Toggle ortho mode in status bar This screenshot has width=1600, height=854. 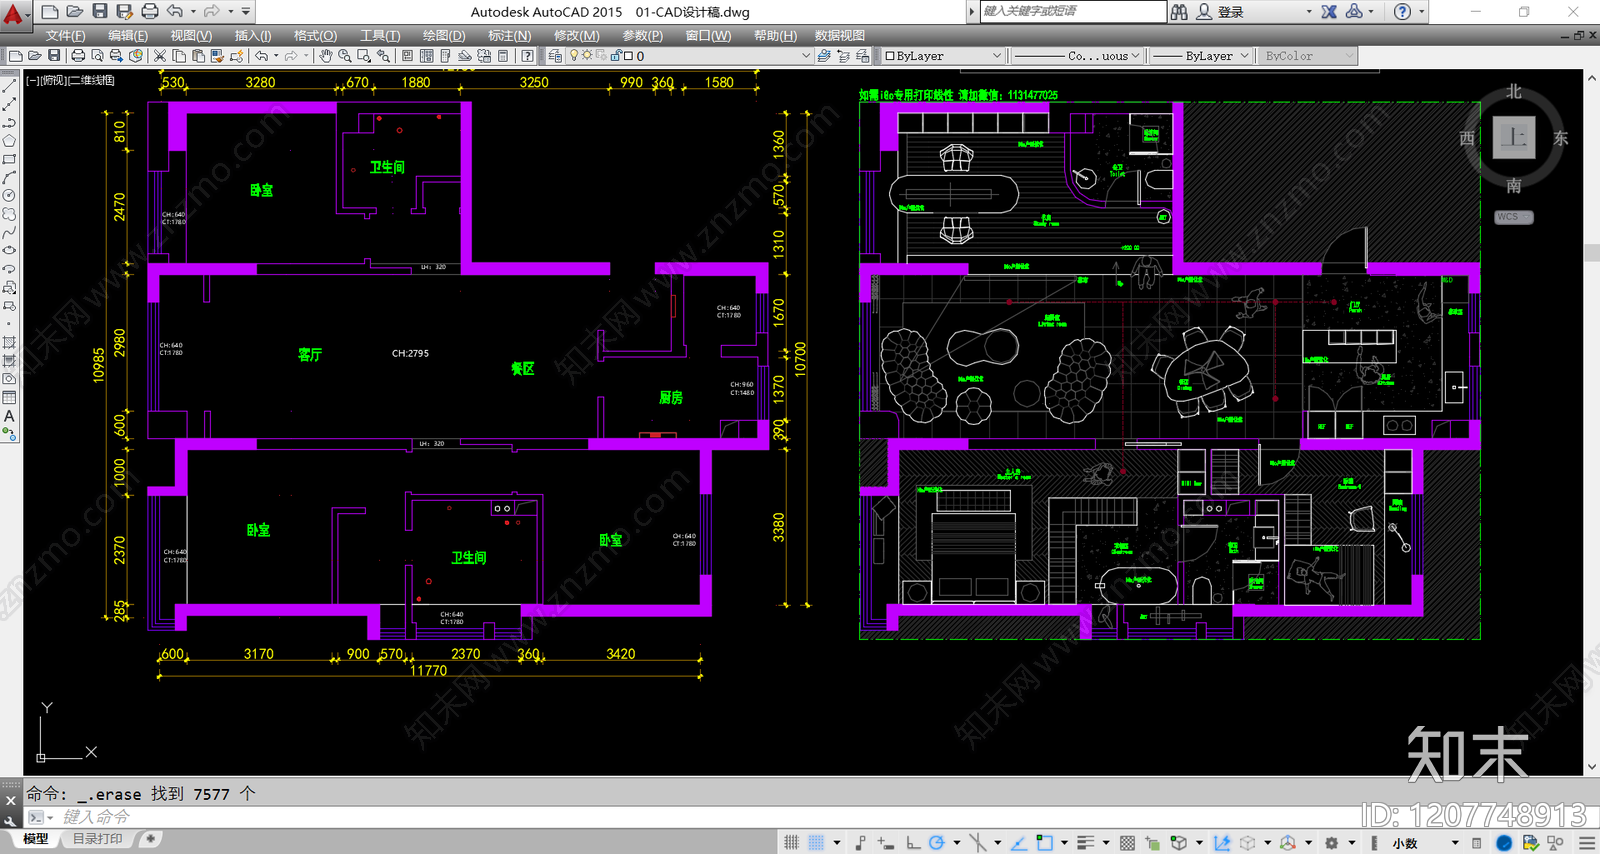click(913, 843)
